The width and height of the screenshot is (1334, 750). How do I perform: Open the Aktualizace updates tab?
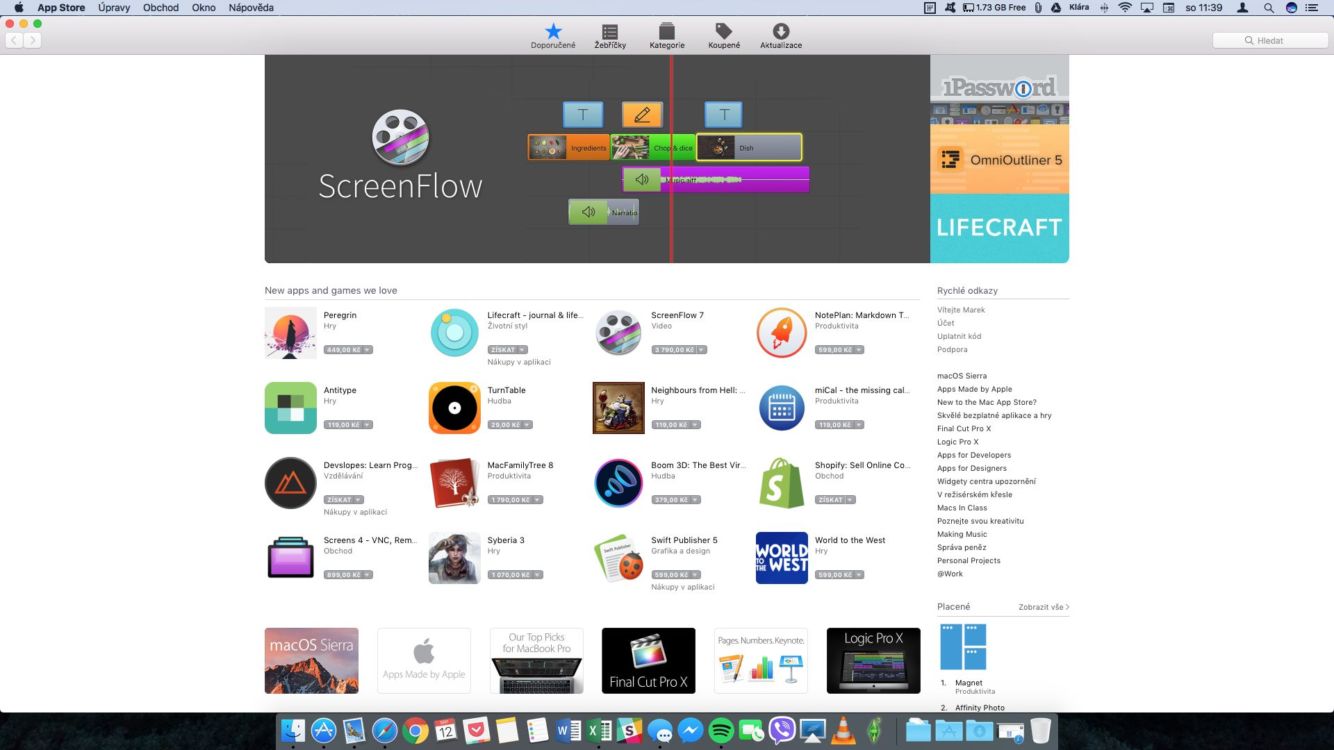tap(781, 36)
